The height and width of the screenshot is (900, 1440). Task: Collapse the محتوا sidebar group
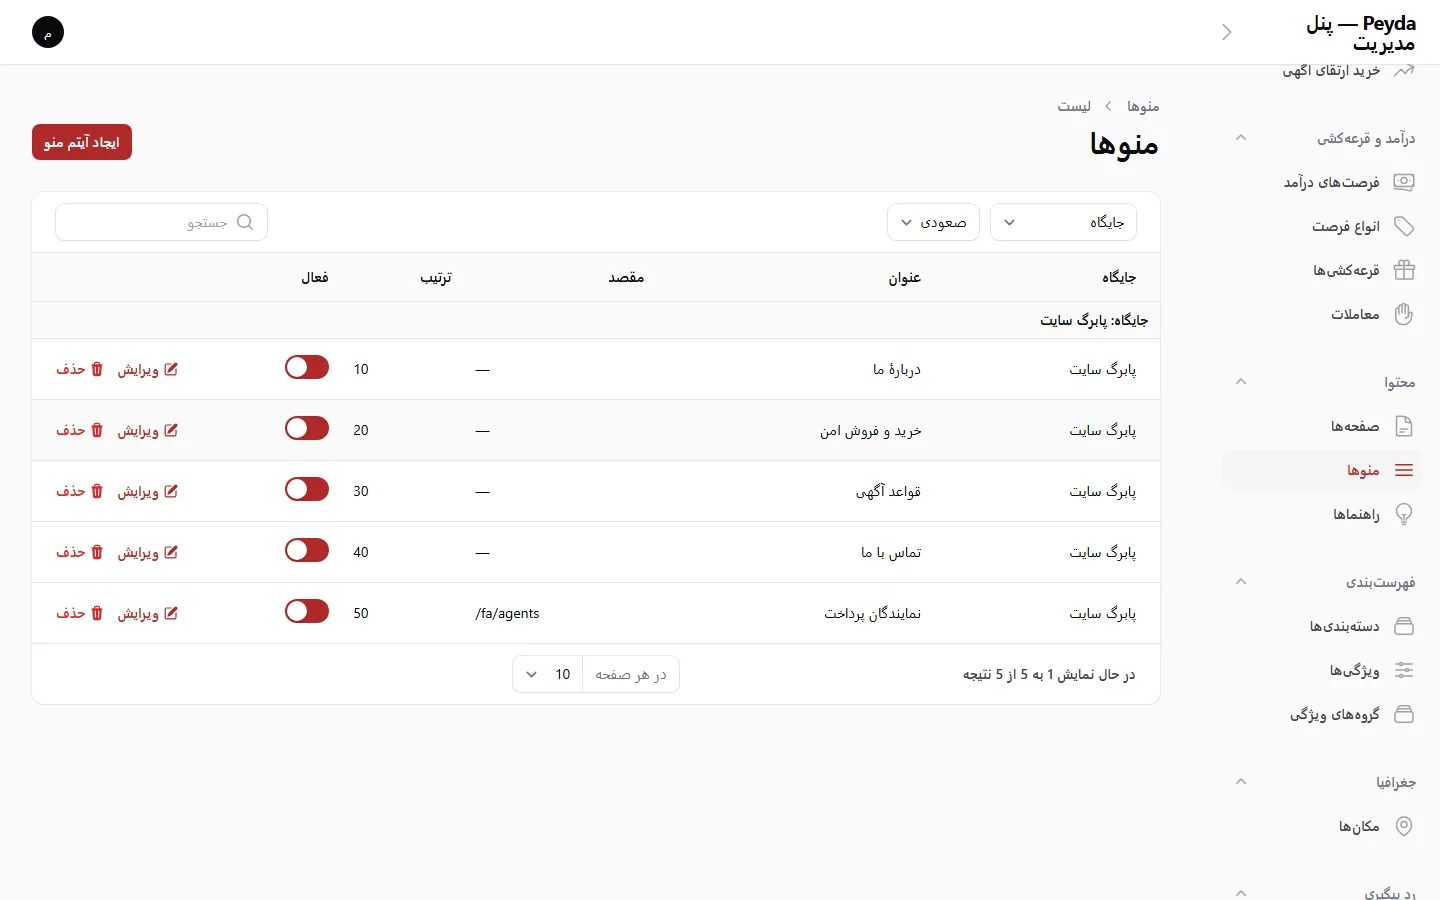point(1241,382)
